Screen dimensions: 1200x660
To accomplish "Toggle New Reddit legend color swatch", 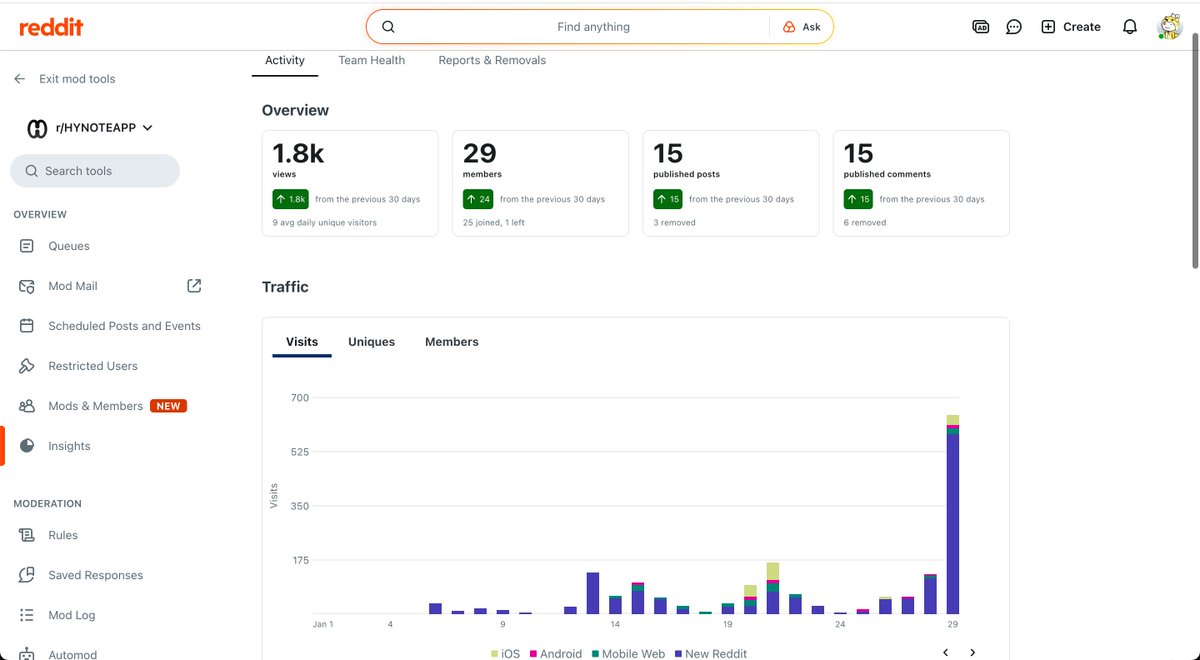I will [679, 654].
